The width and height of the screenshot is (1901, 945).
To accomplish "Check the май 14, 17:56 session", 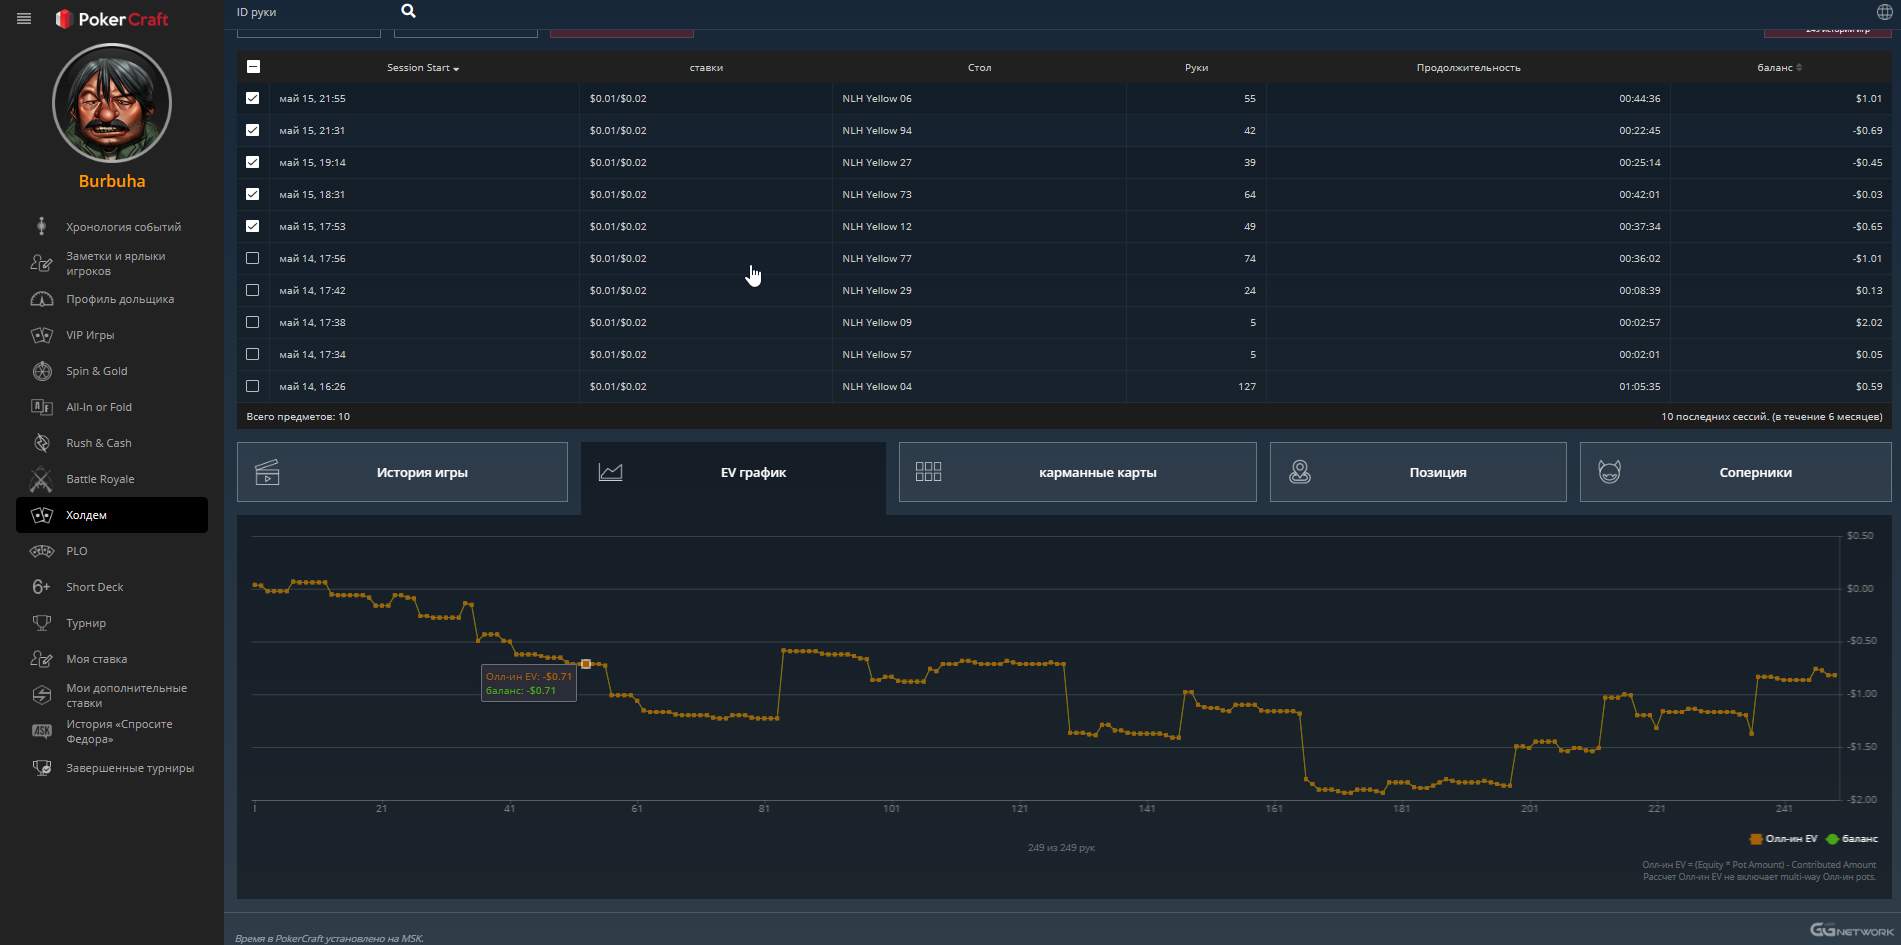I will (x=252, y=258).
